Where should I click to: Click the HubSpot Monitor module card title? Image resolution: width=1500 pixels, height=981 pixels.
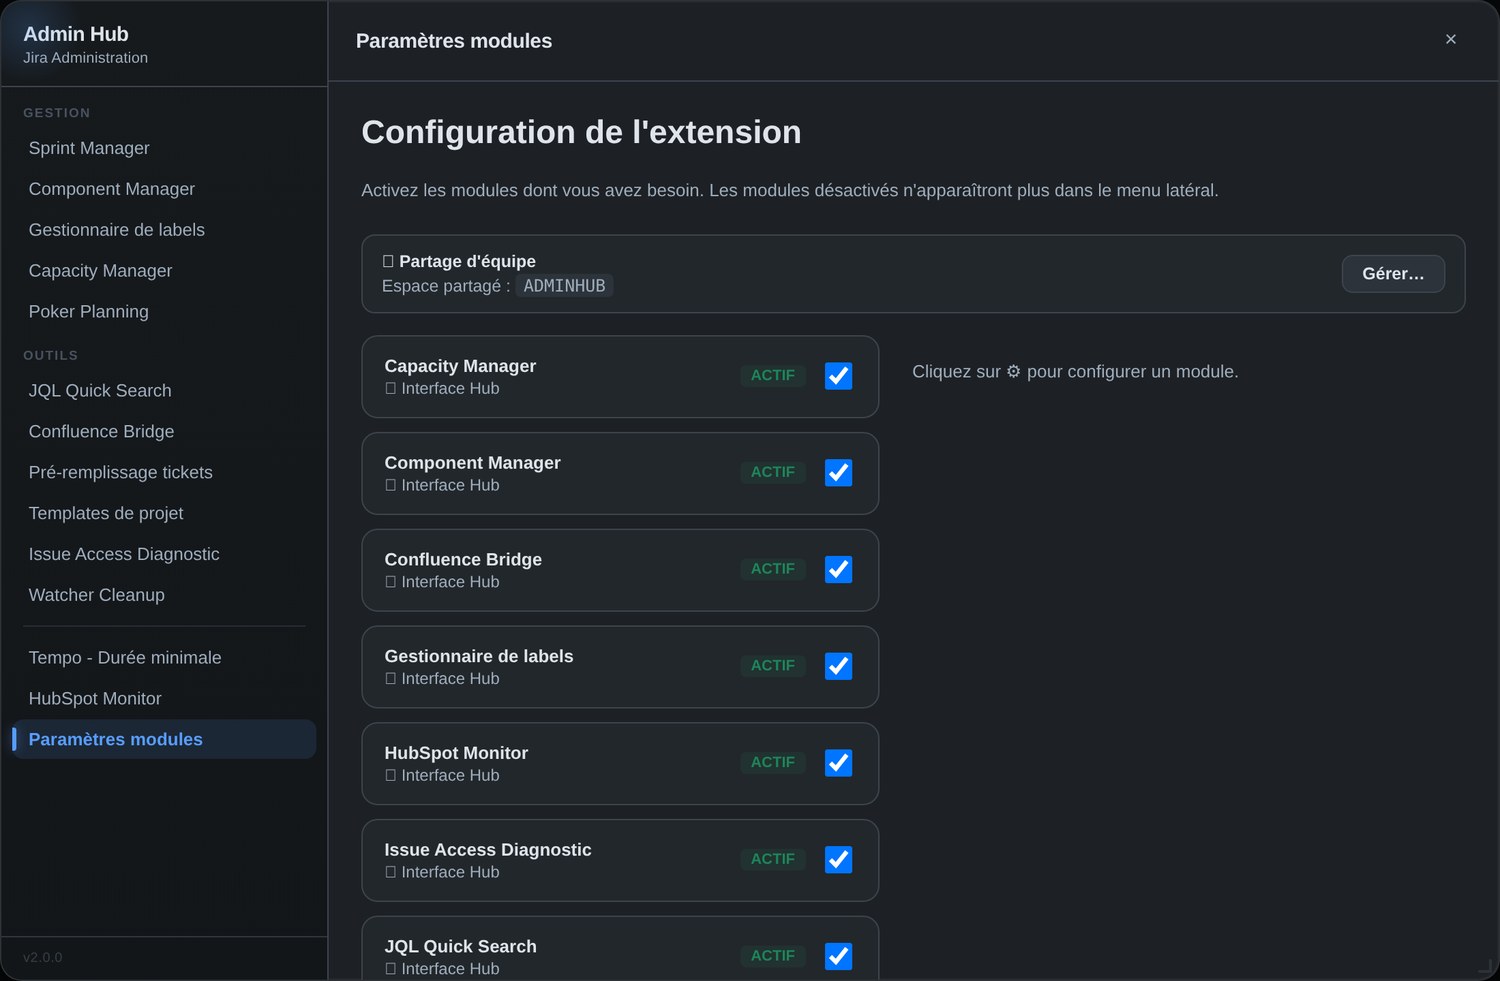tap(456, 753)
